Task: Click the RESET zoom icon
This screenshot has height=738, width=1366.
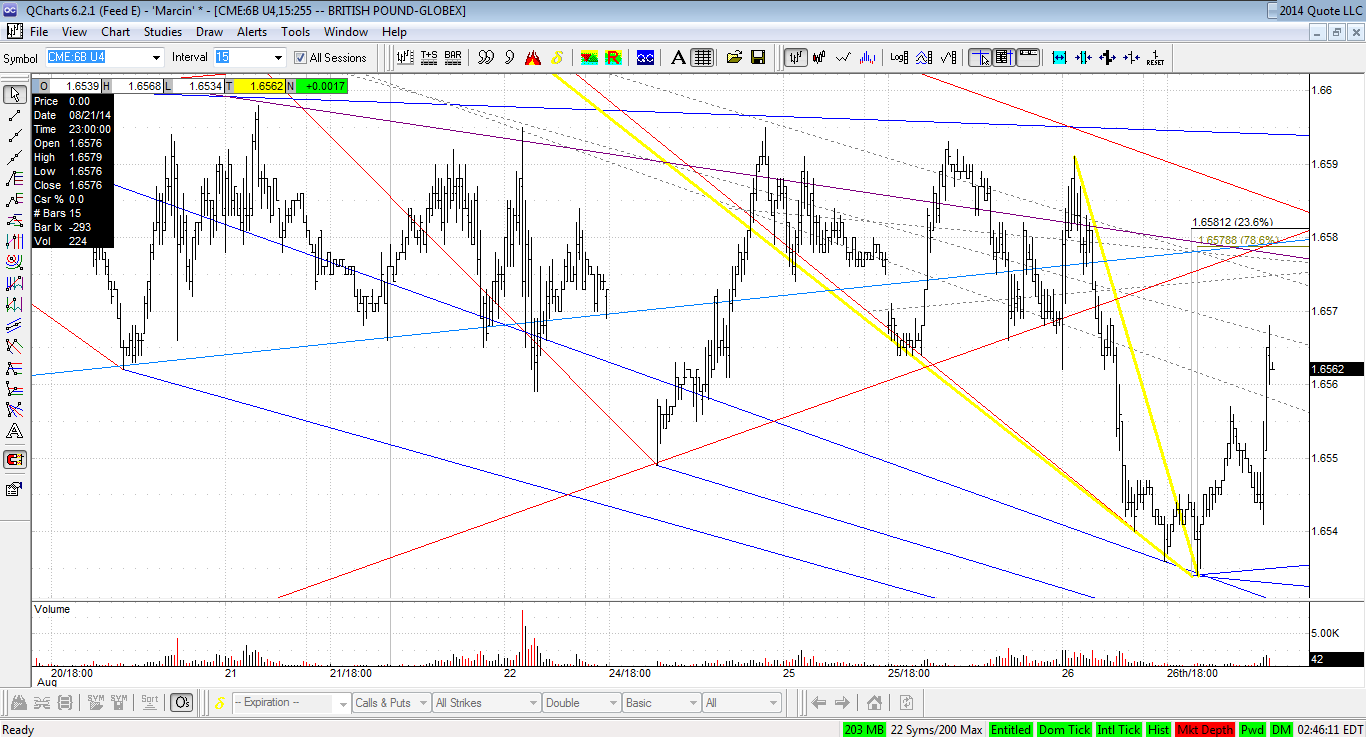Action: pos(1156,57)
